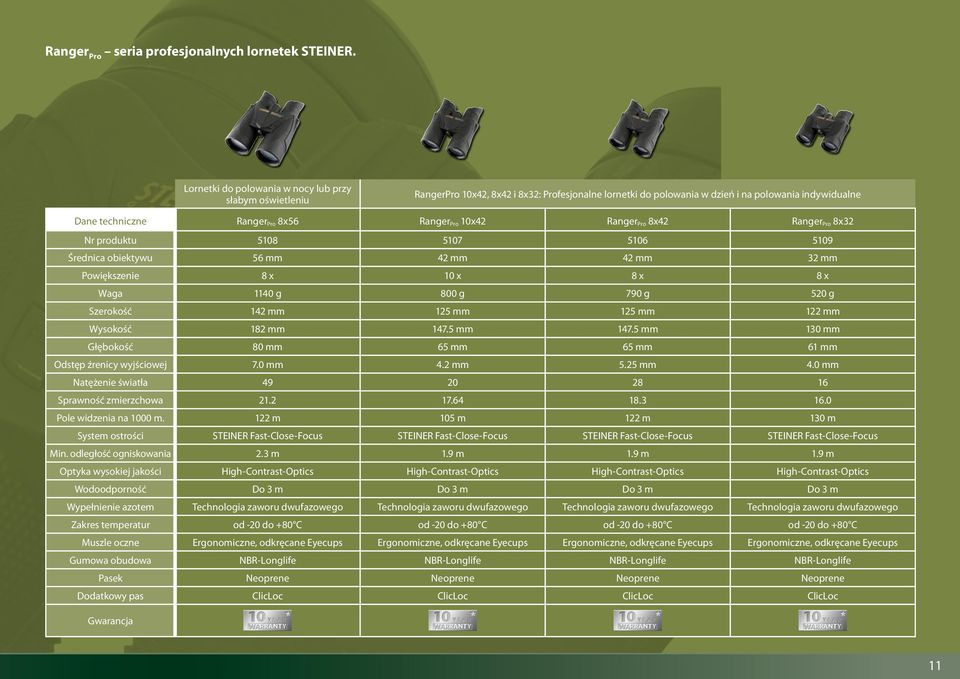This screenshot has width=960, height=679.
Task: Select the 7.0 mm exit pupil value
Action: [268, 364]
